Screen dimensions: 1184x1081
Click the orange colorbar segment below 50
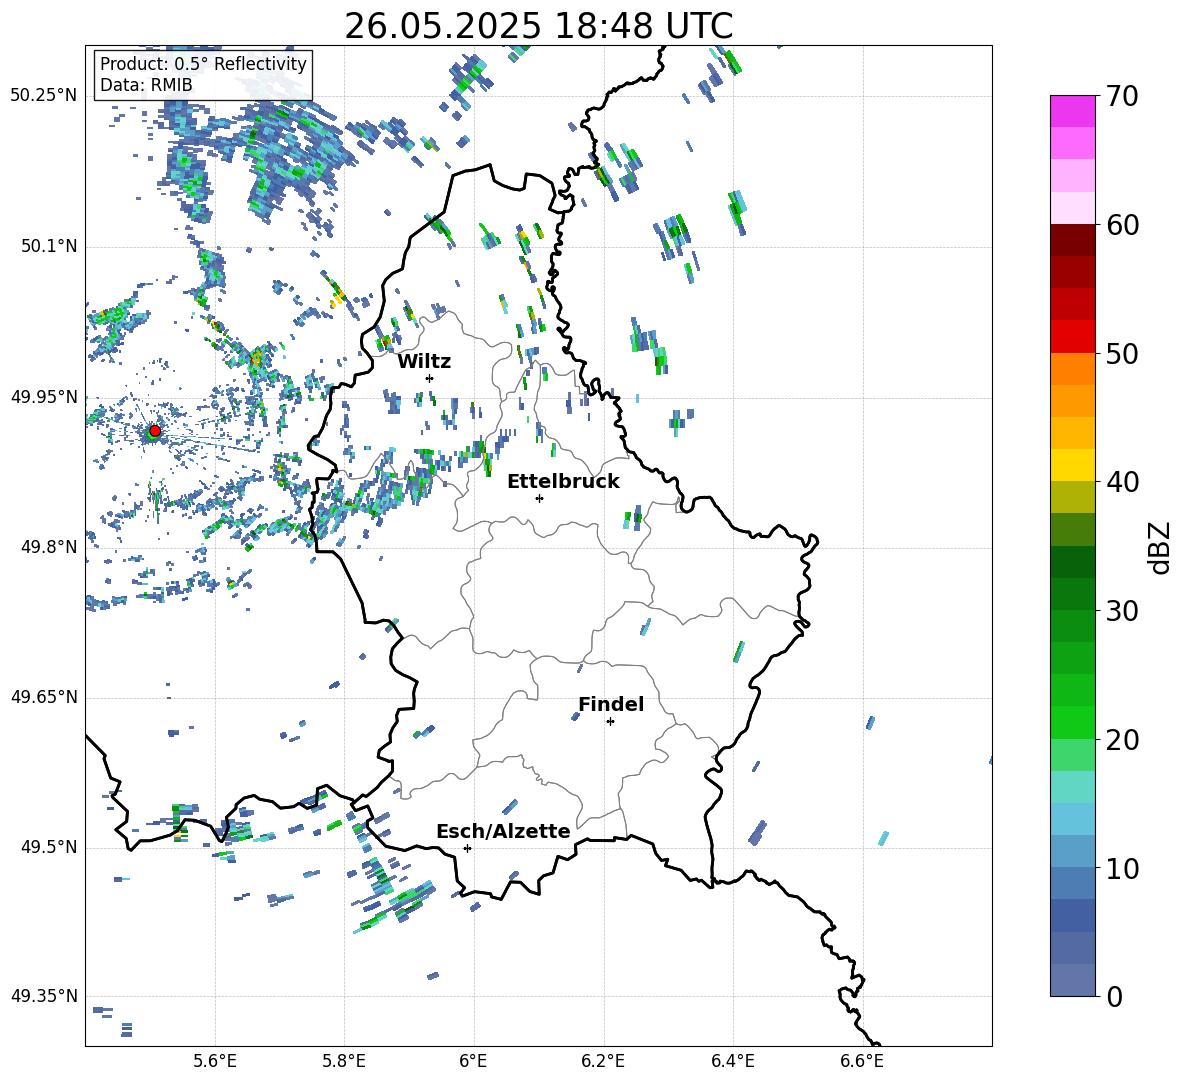[1072, 369]
